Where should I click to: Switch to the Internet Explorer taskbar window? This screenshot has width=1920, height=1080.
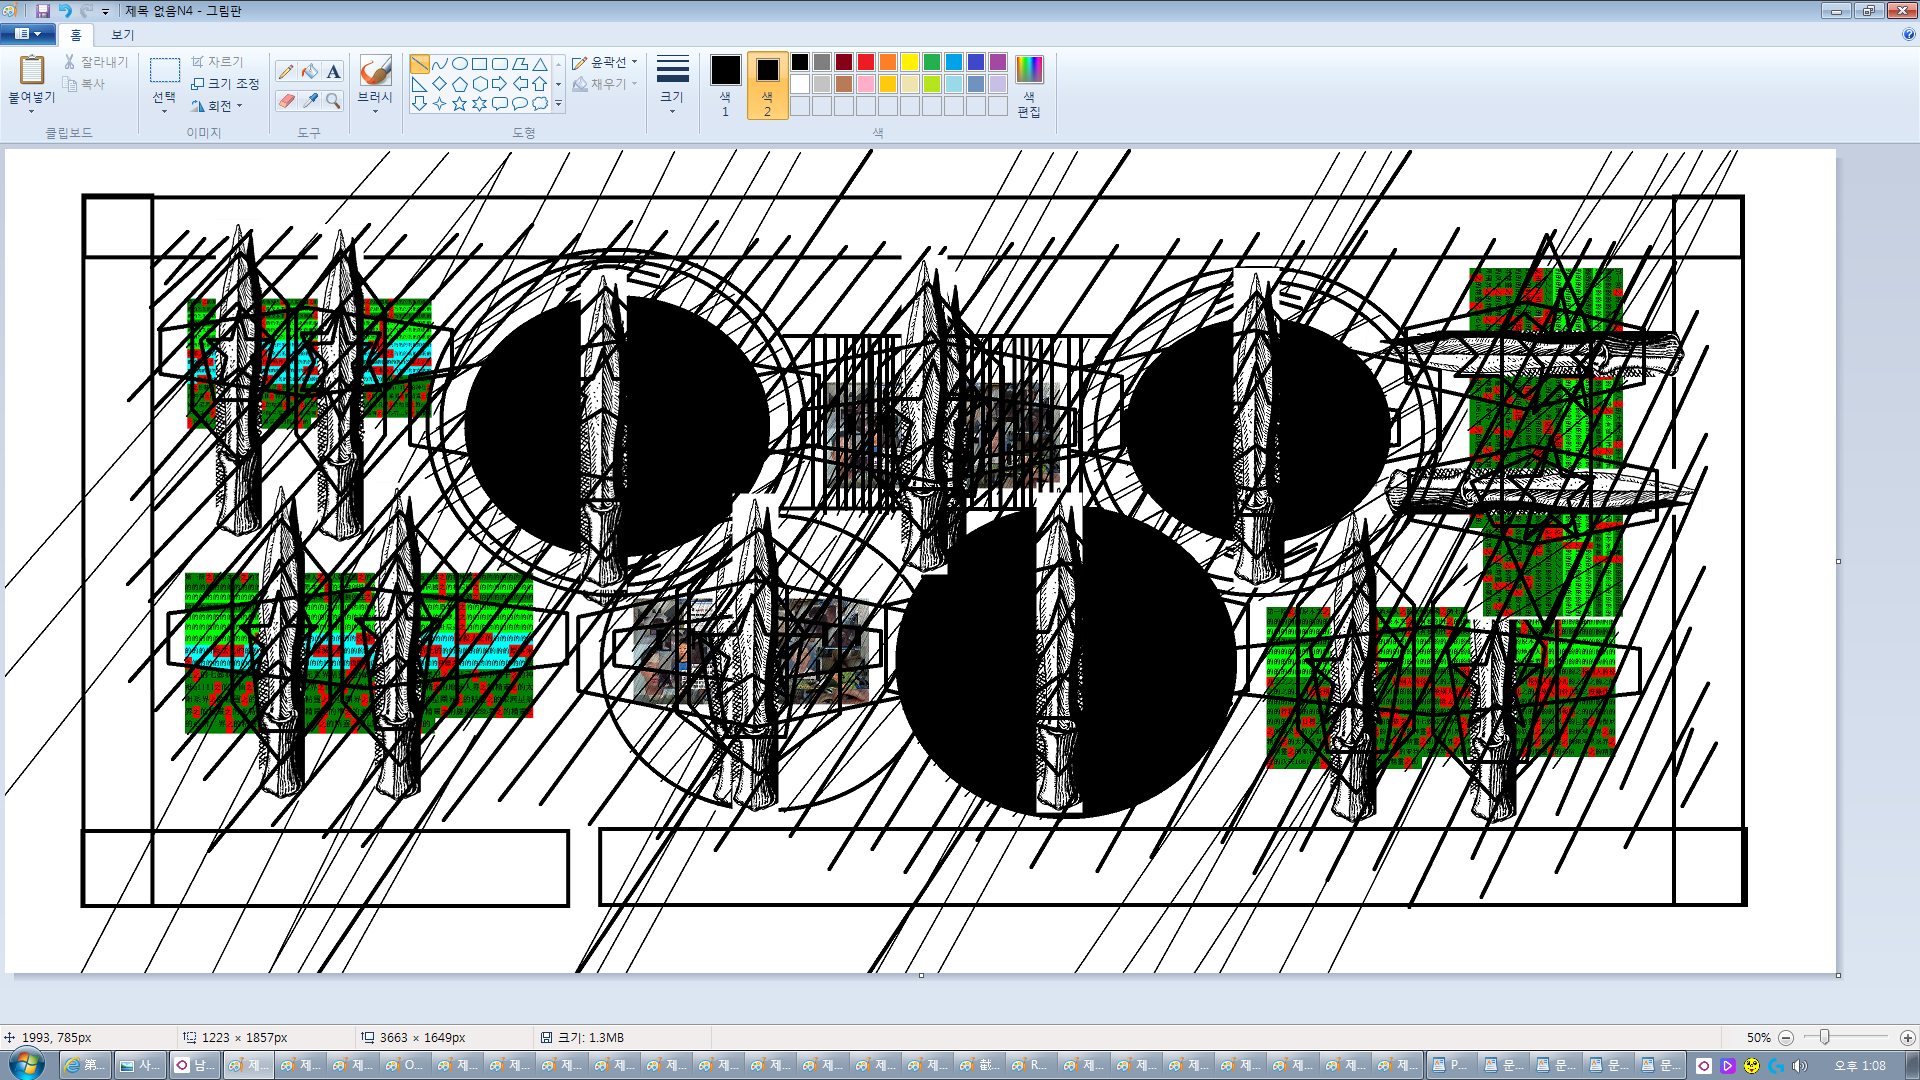coord(85,1066)
